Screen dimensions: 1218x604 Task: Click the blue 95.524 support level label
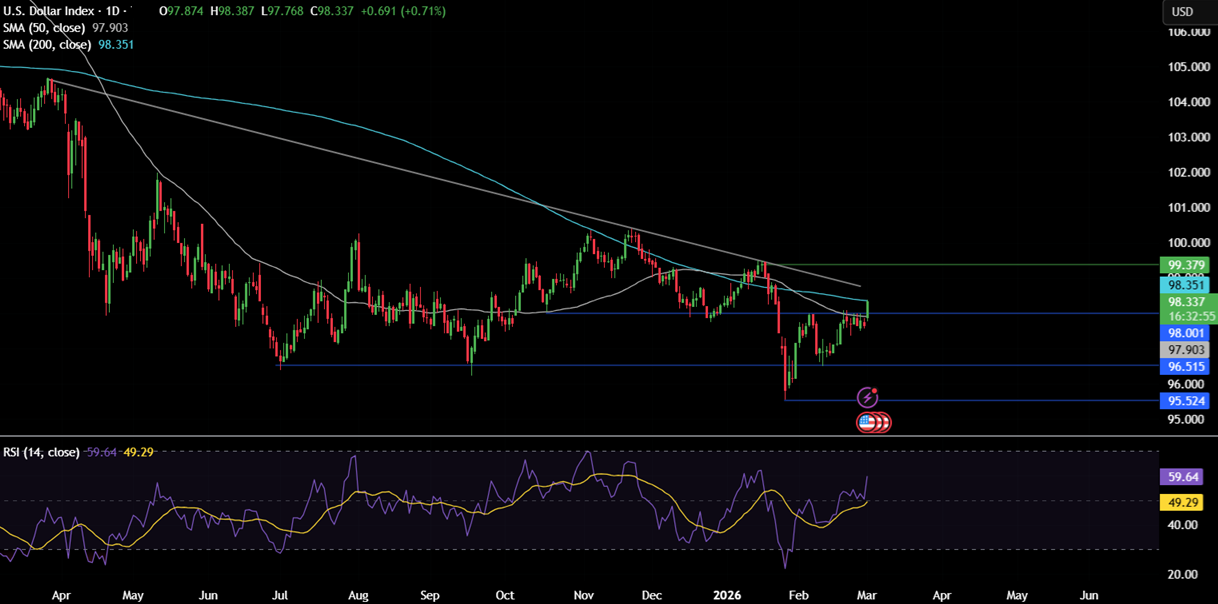pyautogui.click(x=1184, y=401)
